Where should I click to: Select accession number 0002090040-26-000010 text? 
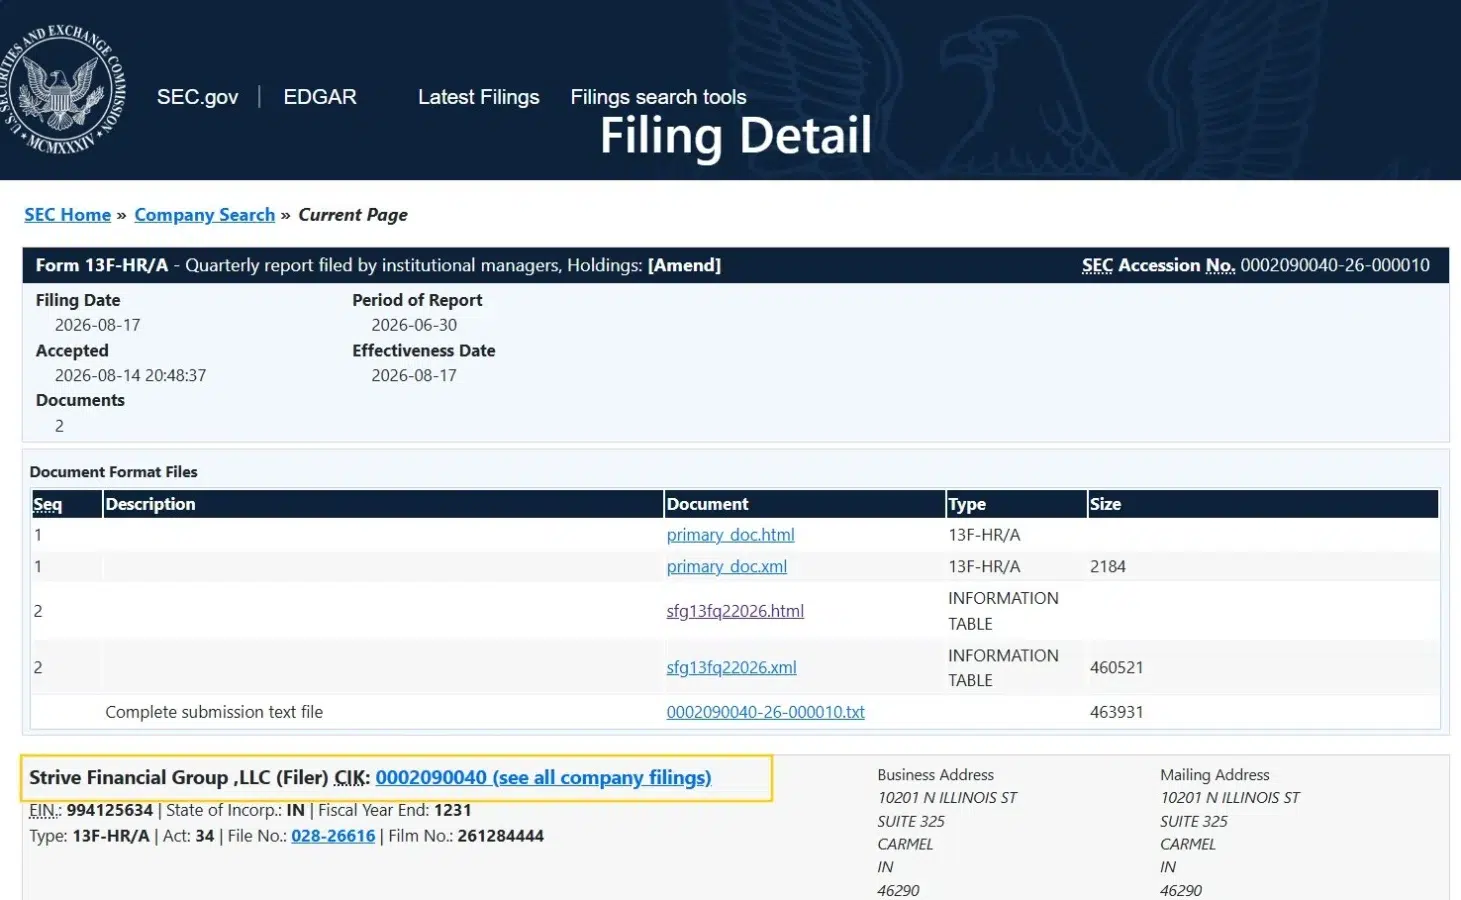click(1334, 265)
